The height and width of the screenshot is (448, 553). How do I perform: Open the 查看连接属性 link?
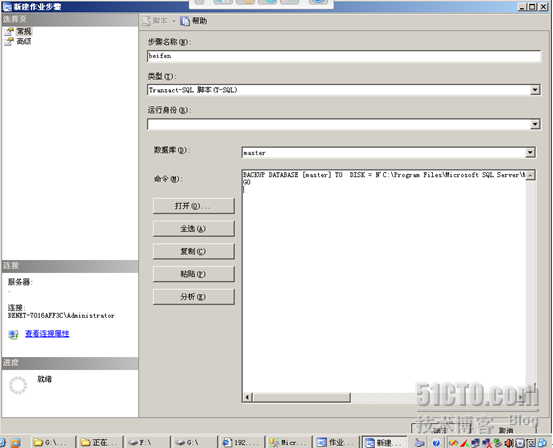[x=47, y=333]
